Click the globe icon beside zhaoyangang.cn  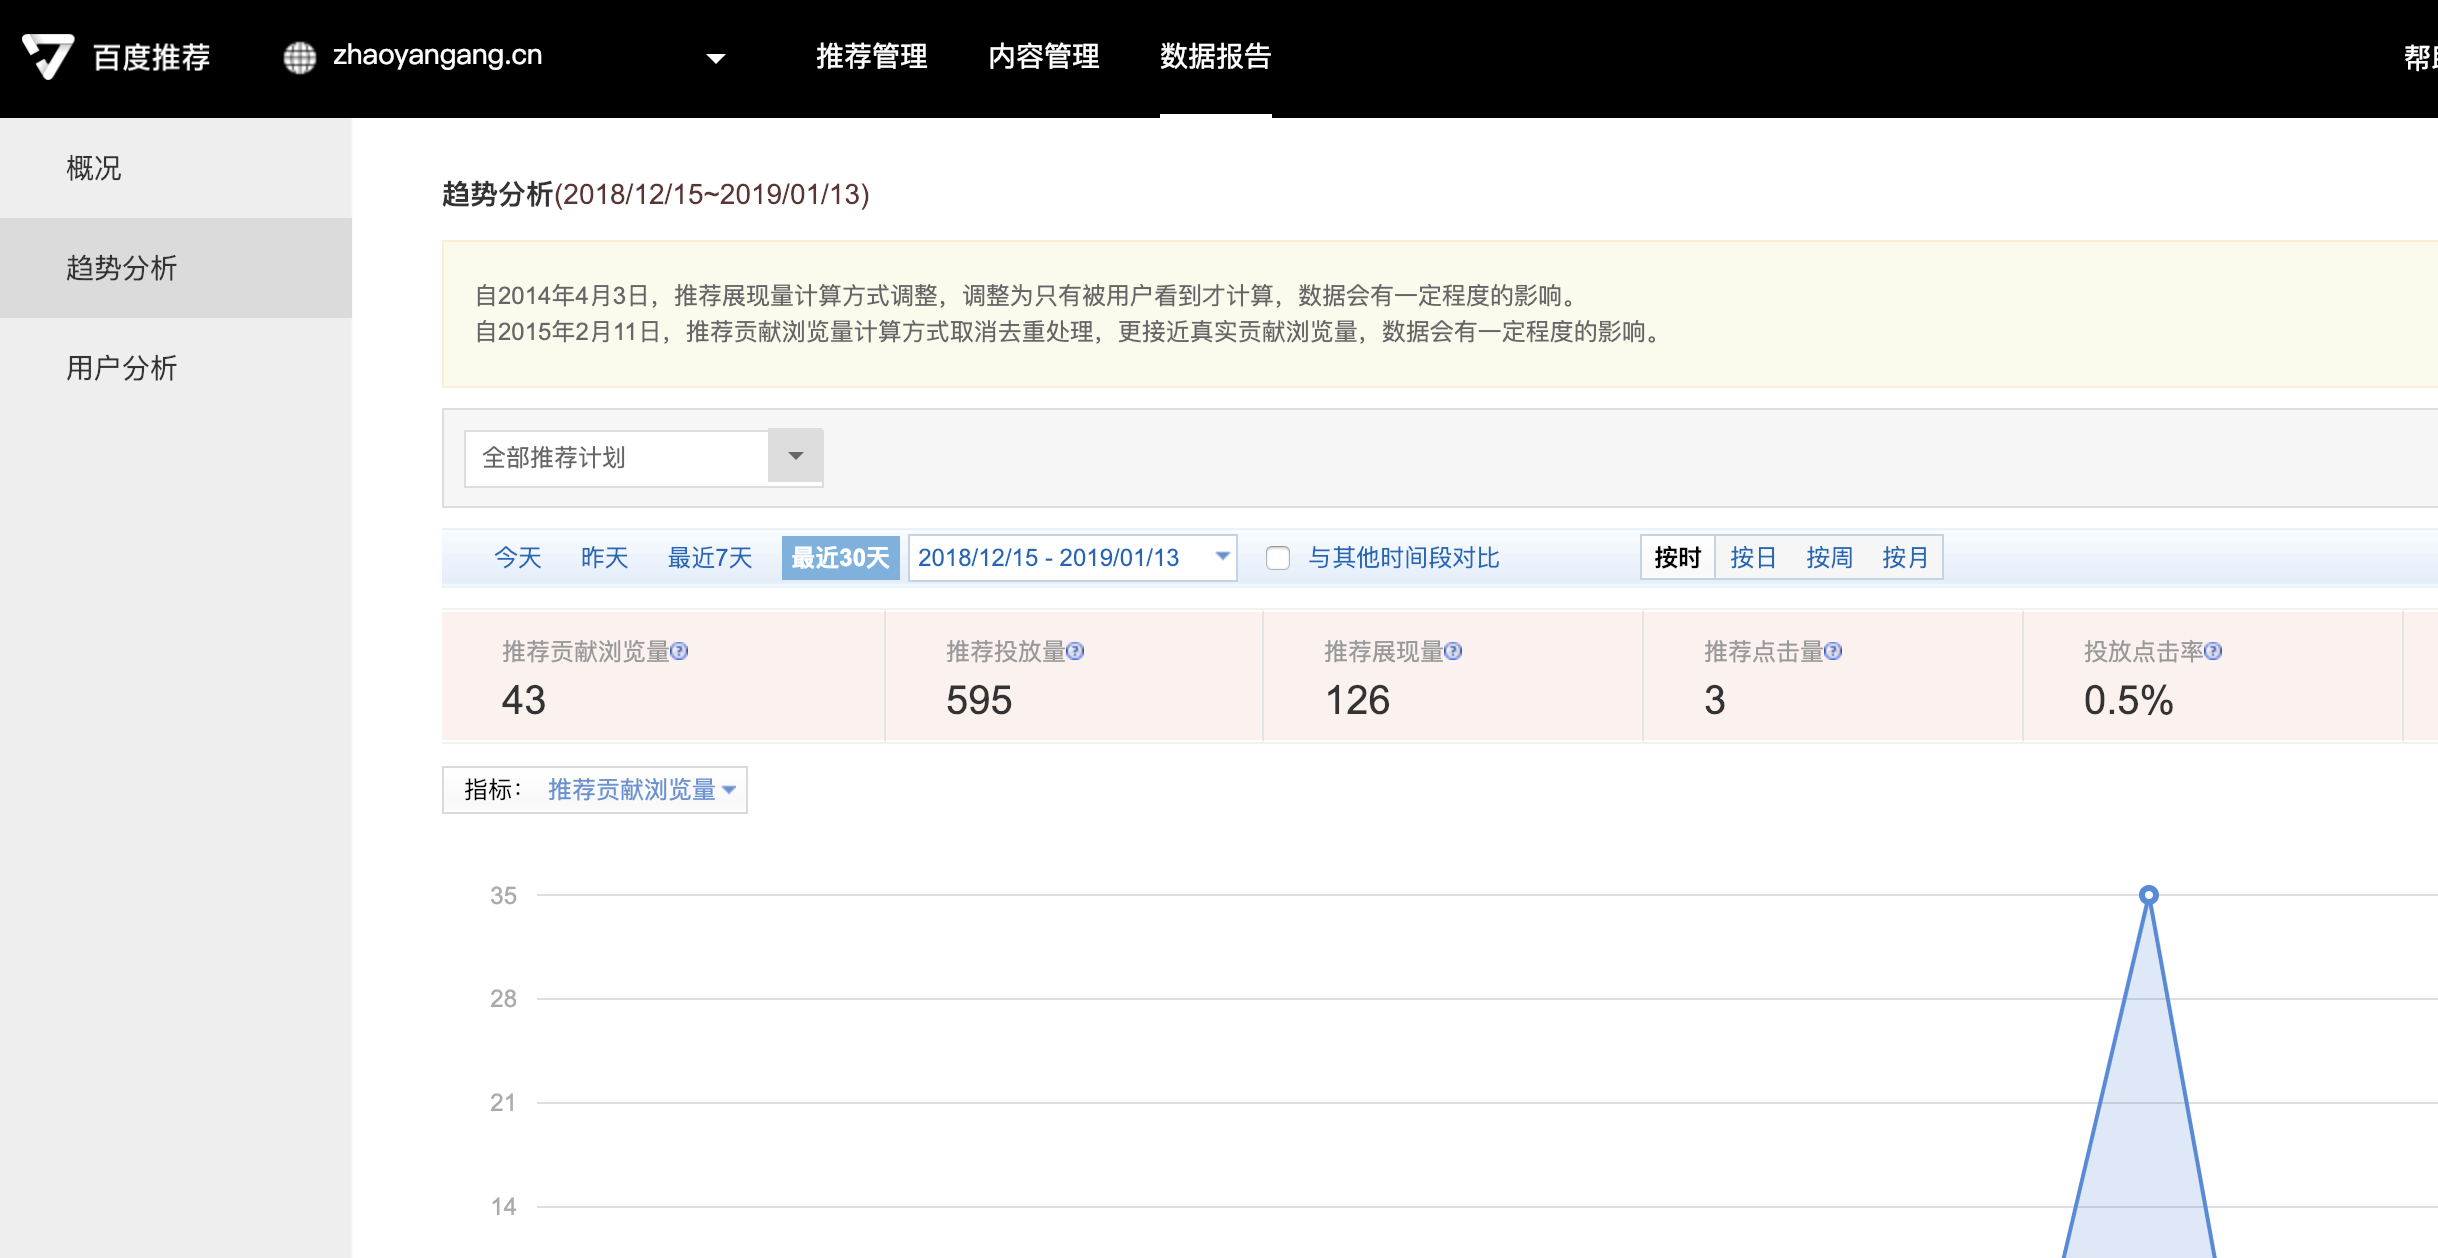299,57
